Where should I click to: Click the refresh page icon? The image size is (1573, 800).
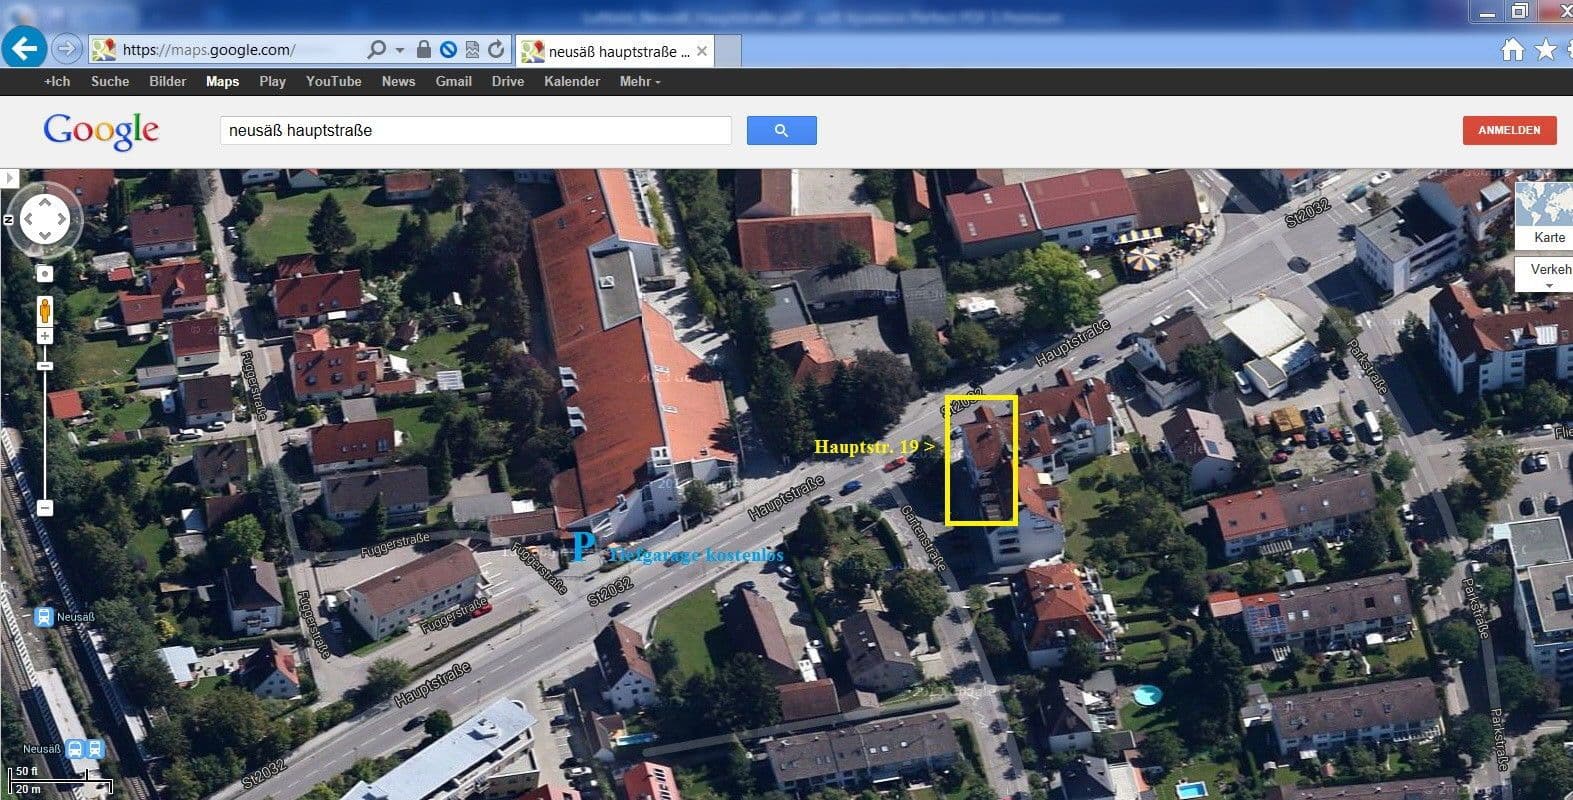tap(496, 49)
